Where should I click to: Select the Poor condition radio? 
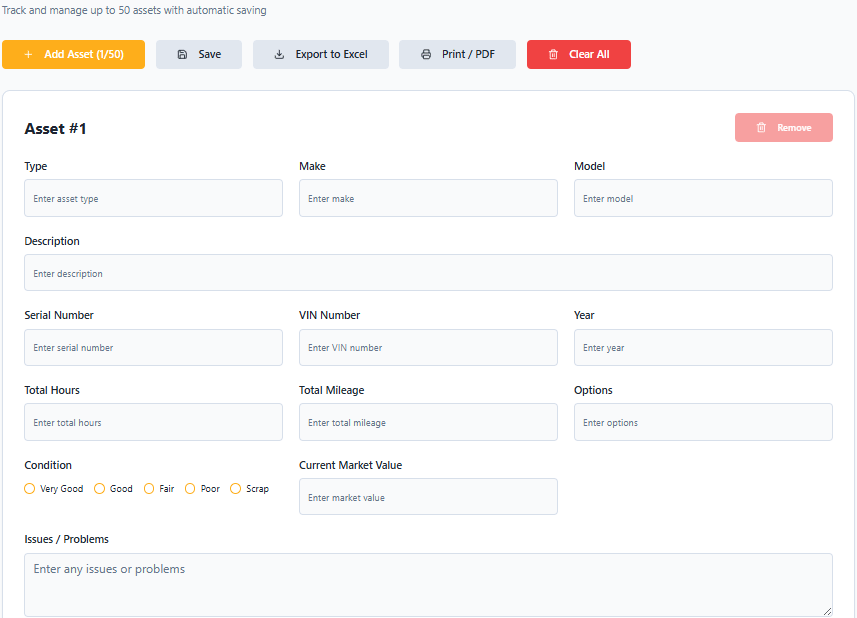pyautogui.click(x=190, y=488)
